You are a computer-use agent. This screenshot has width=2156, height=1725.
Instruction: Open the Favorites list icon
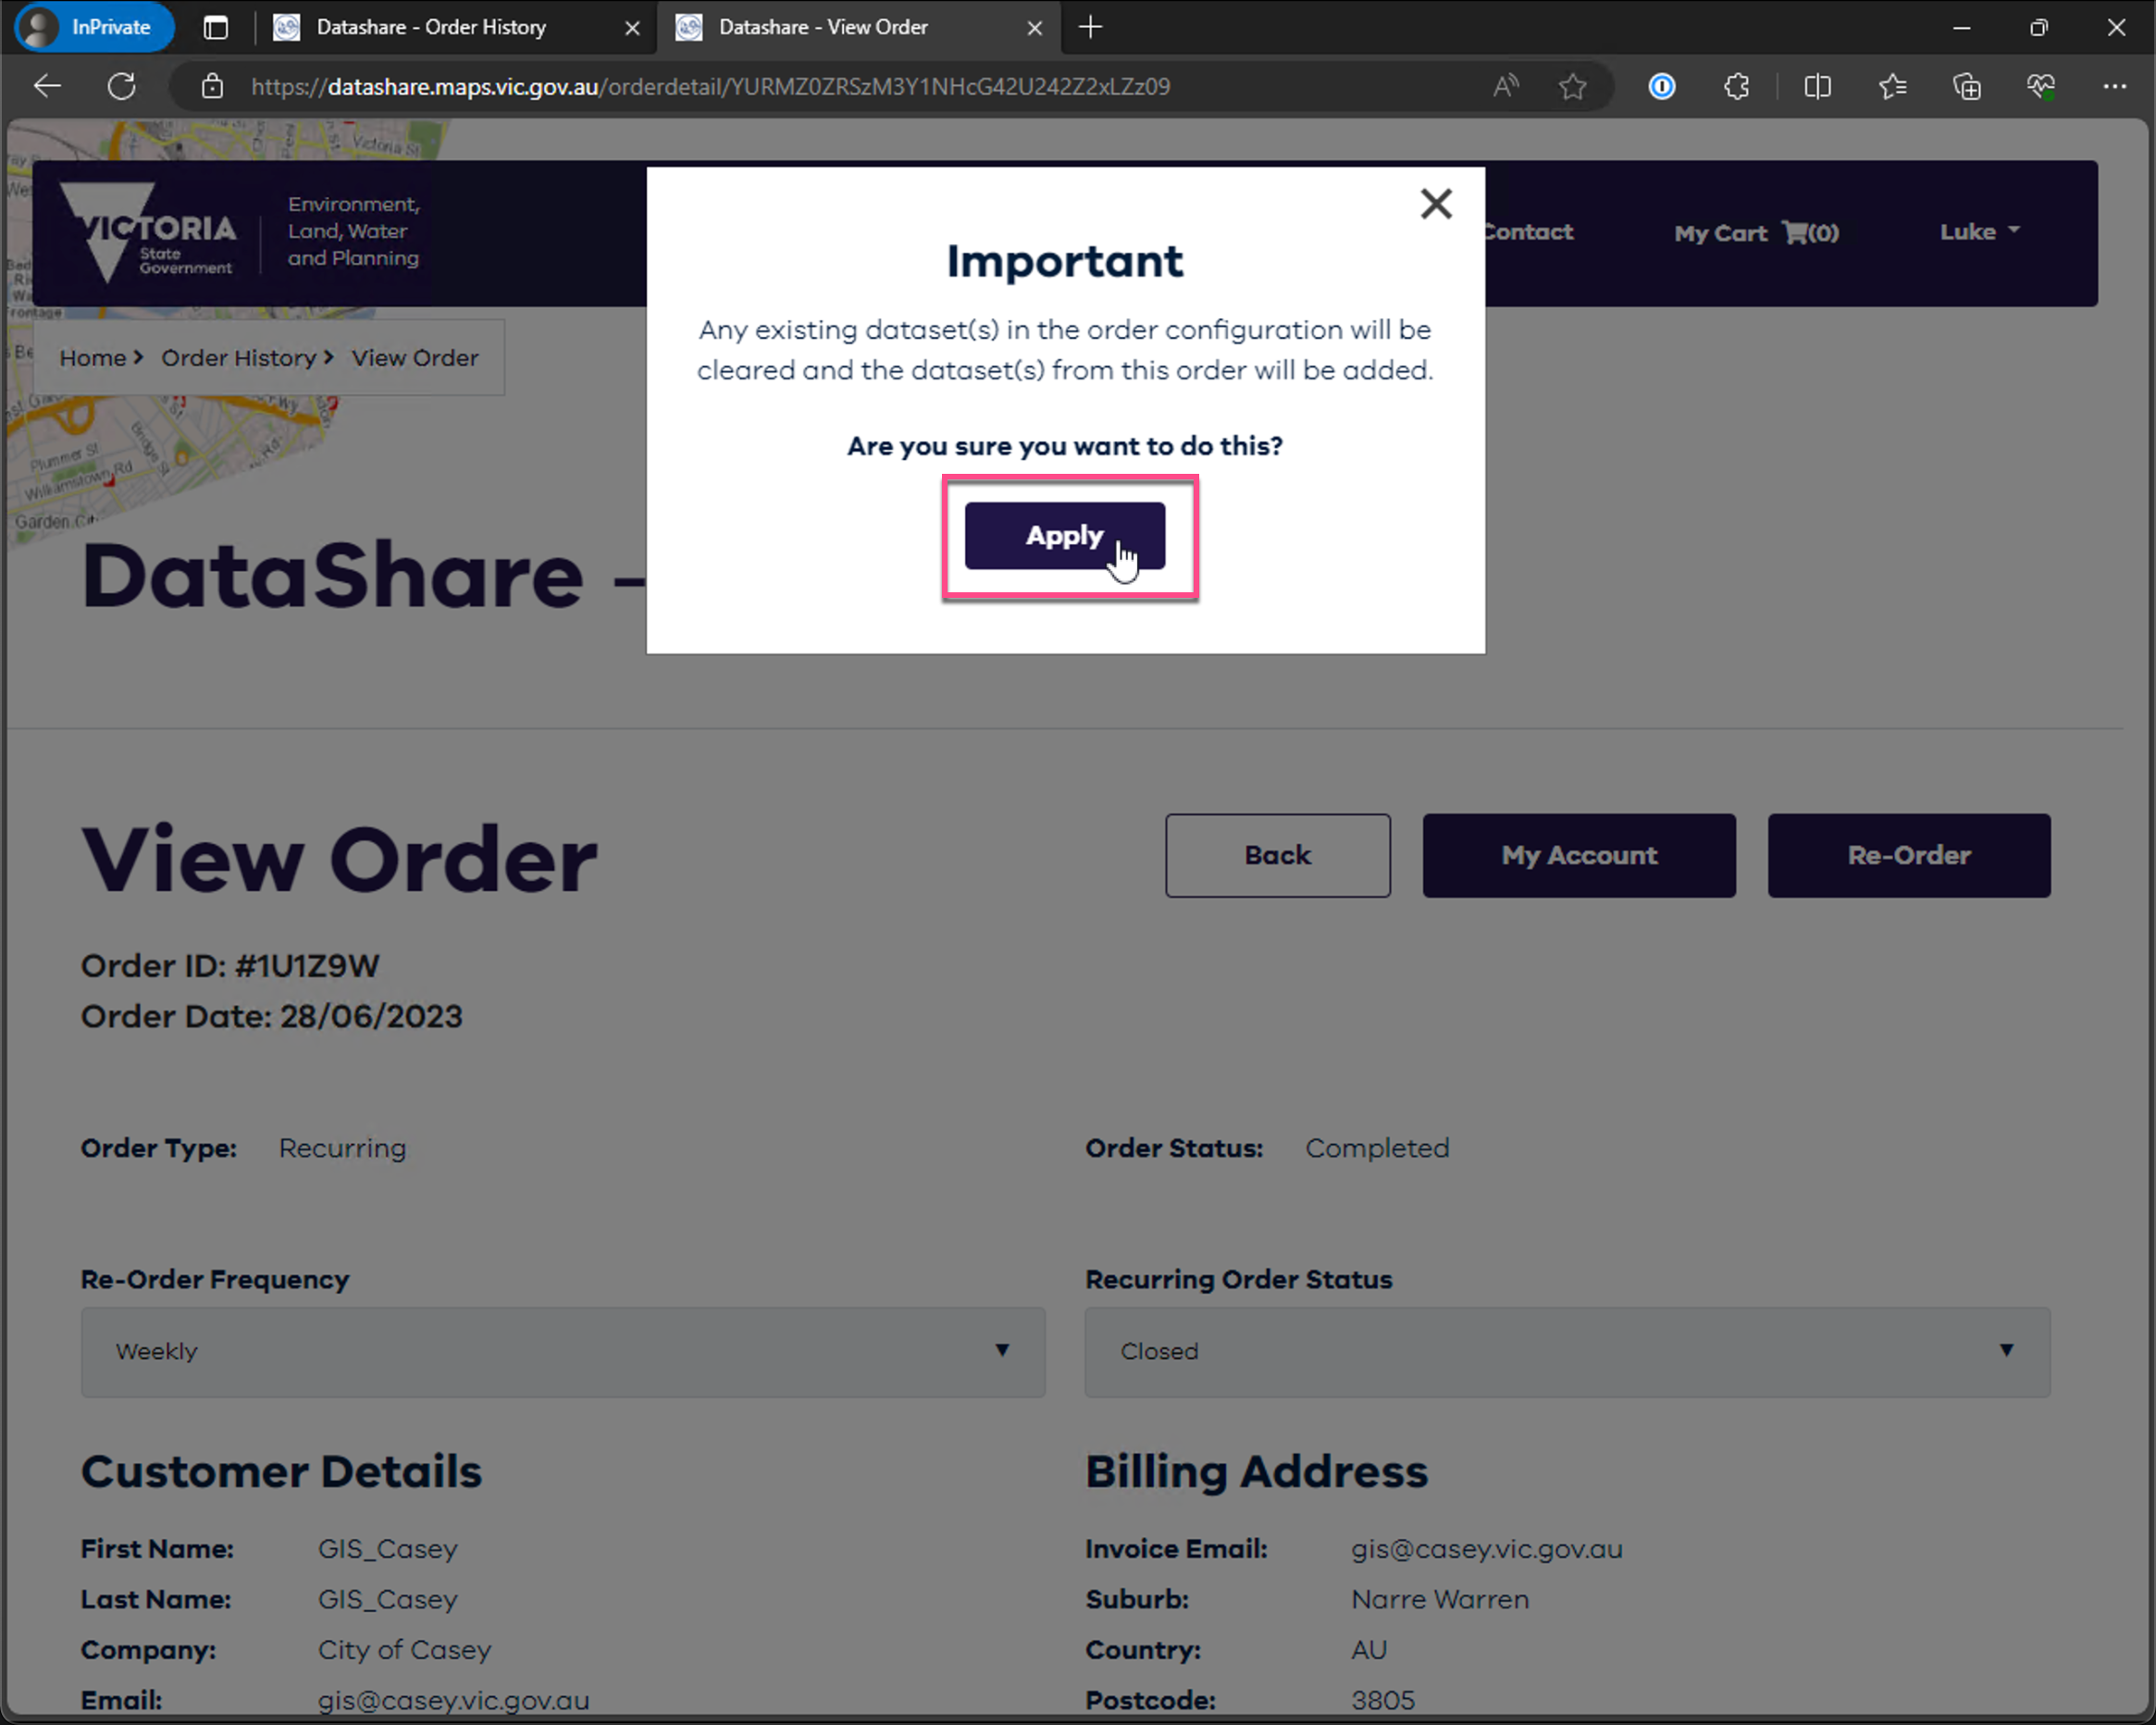point(1892,86)
